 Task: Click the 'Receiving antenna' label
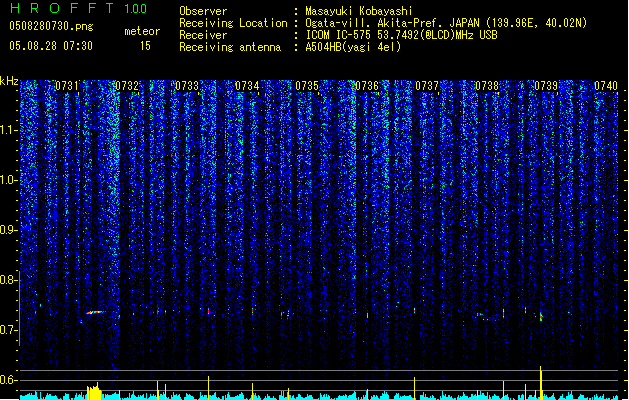click(x=230, y=47)
